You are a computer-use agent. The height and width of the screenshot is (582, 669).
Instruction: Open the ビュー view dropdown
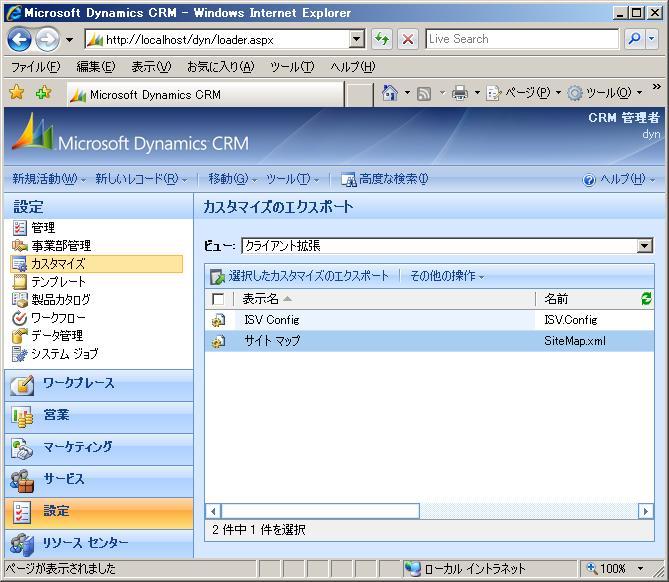click(x=645, y=246)
